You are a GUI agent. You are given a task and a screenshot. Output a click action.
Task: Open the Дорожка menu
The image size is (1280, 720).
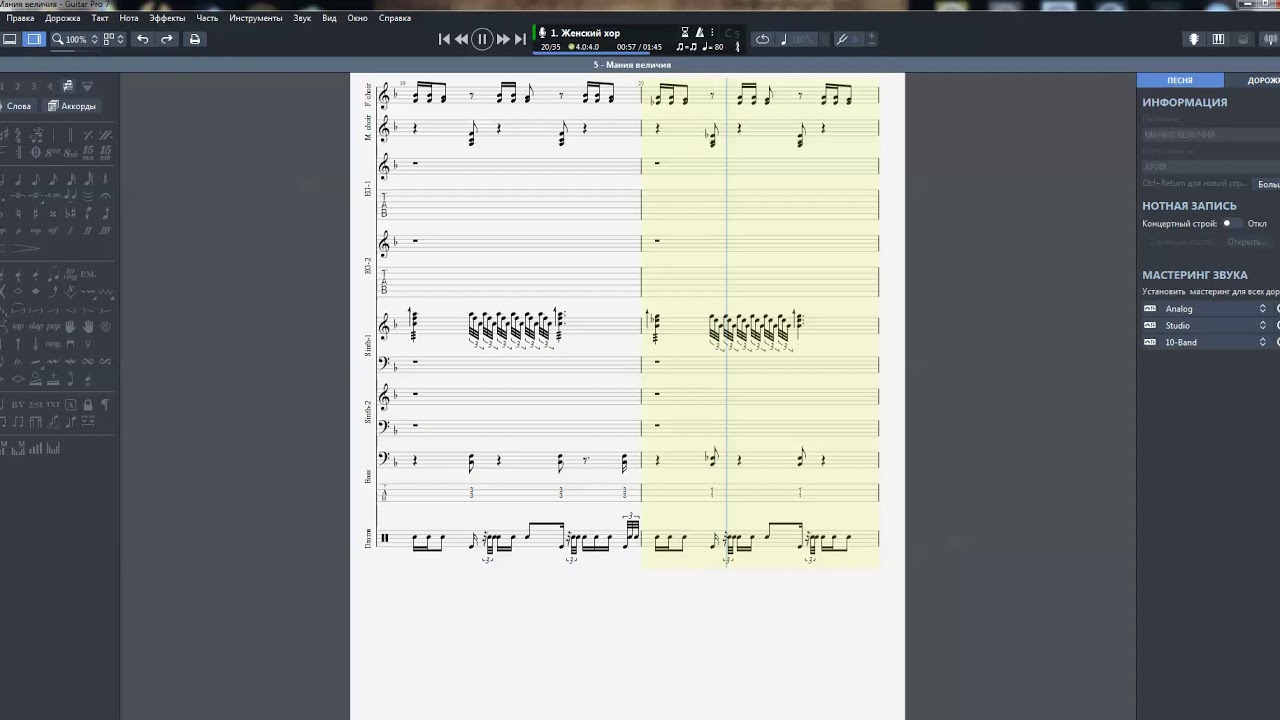pyautogui.click(x=63, y=18)
